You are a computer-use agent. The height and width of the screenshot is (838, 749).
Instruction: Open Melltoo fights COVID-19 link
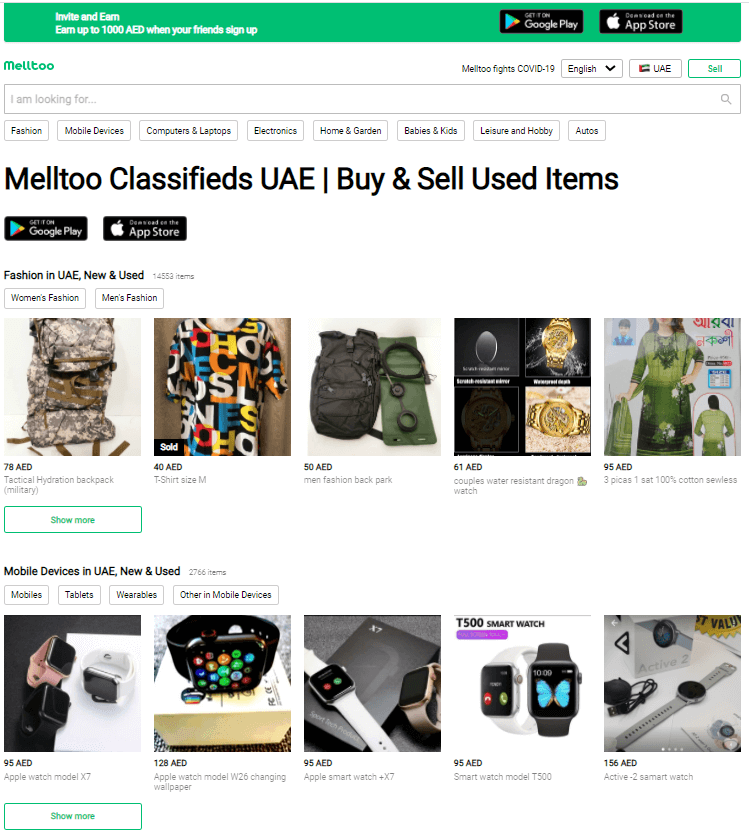(x=508, y=68)
